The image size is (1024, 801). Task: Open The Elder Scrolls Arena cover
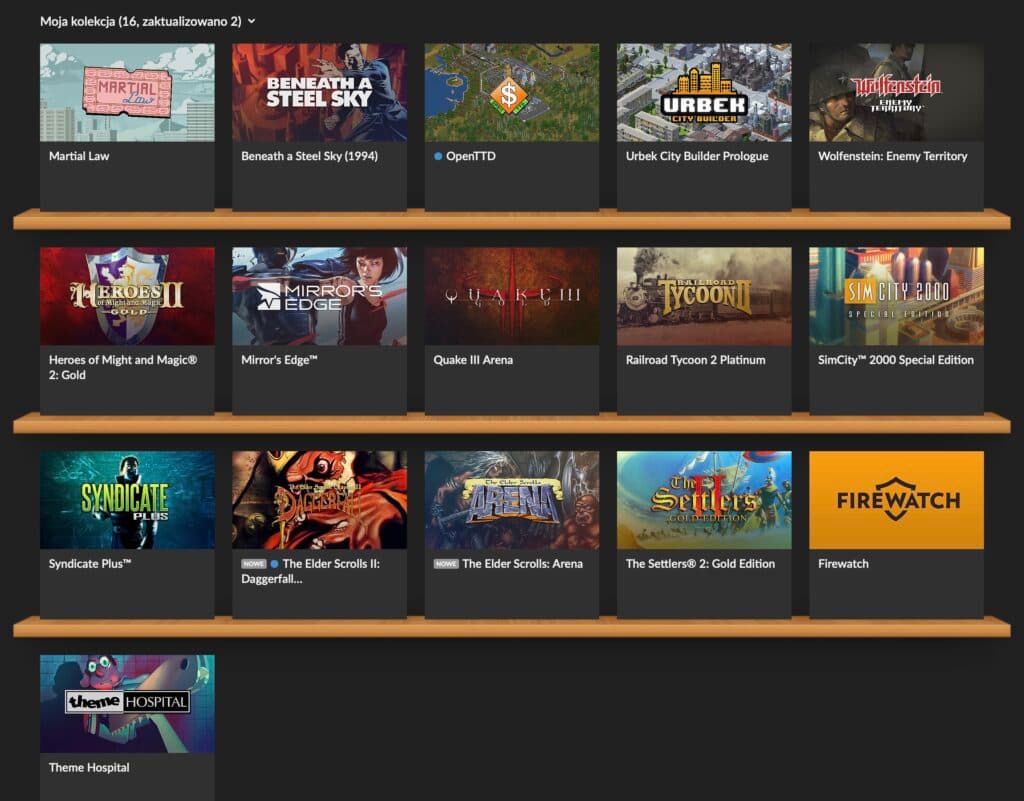tap(512, 500)
